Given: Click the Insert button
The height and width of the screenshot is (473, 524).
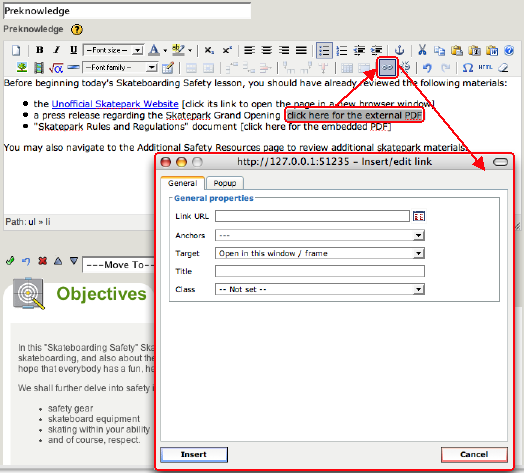Looking at the screenshot, I should click(x=194, y=455).
